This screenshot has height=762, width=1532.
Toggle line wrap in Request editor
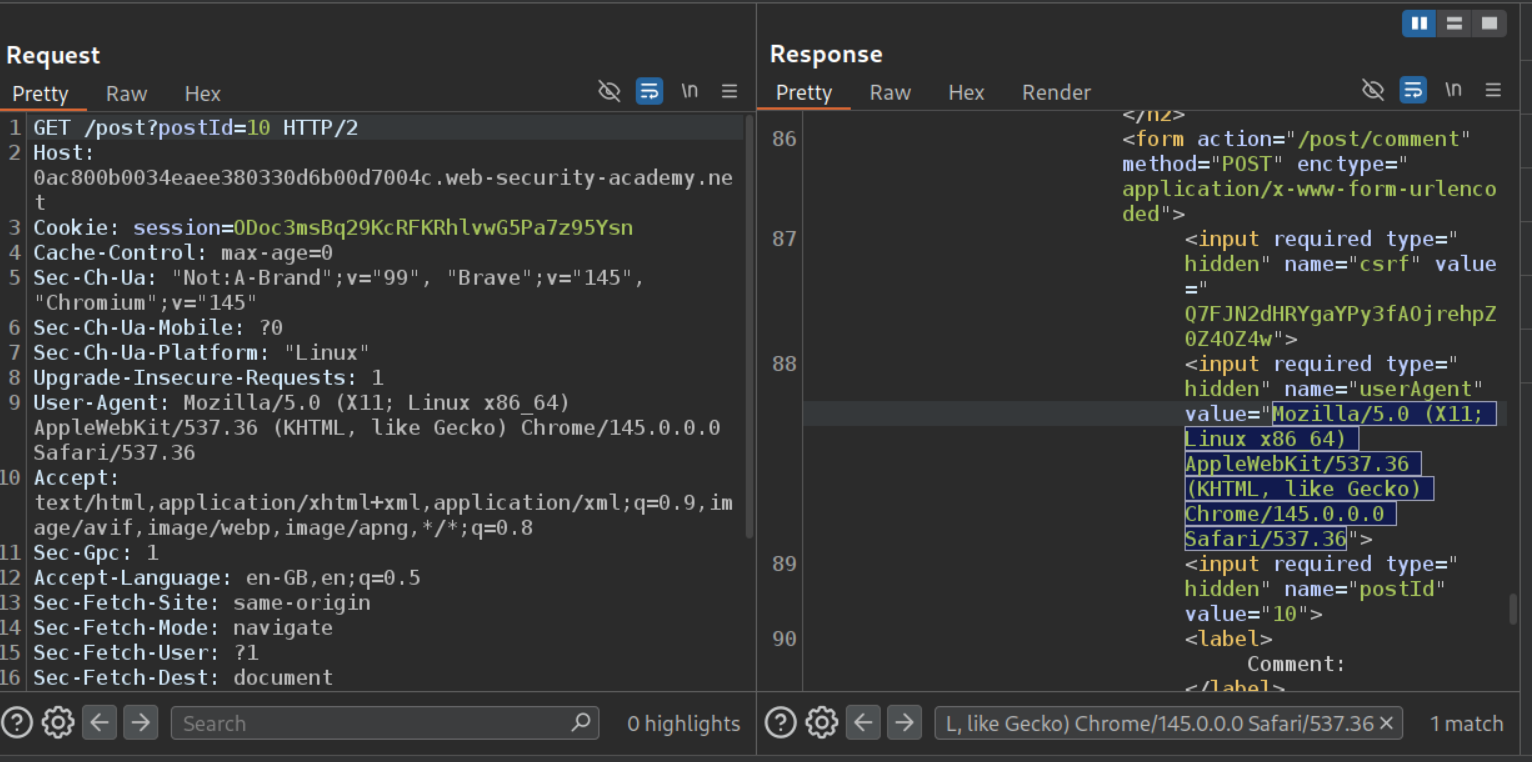click(649, 92)
